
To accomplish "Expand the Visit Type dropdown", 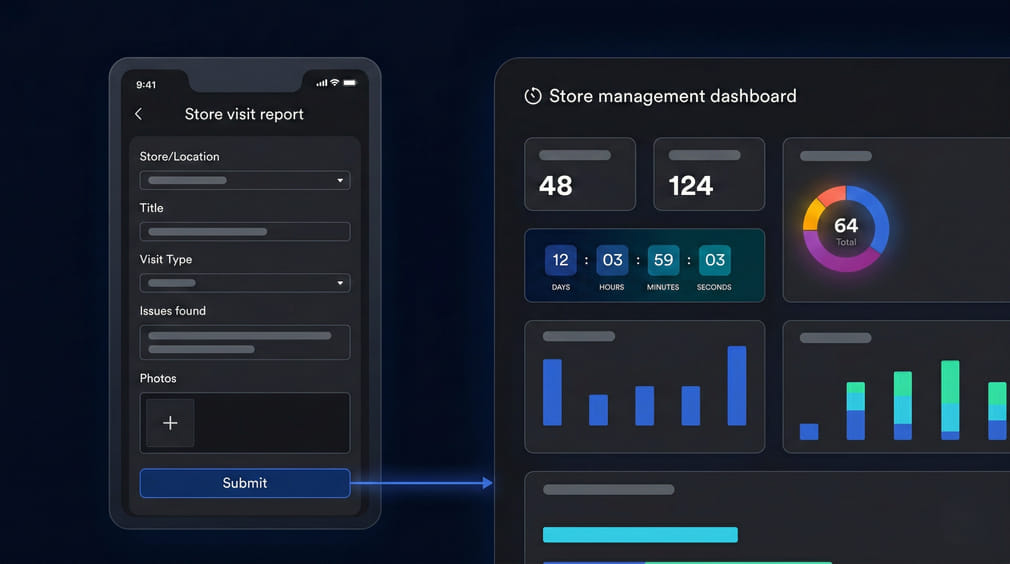I will click(244, 283).
